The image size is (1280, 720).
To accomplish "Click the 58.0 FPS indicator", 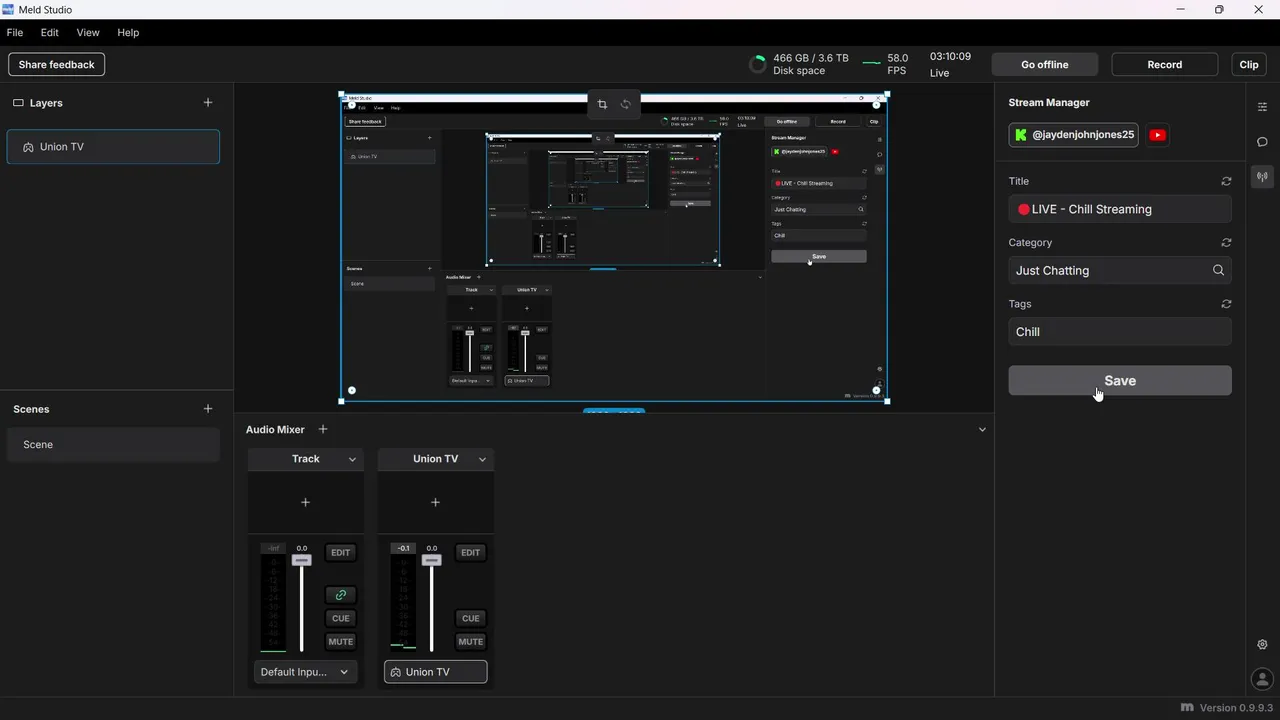I will pyautogui.click(x=886, y=65).
